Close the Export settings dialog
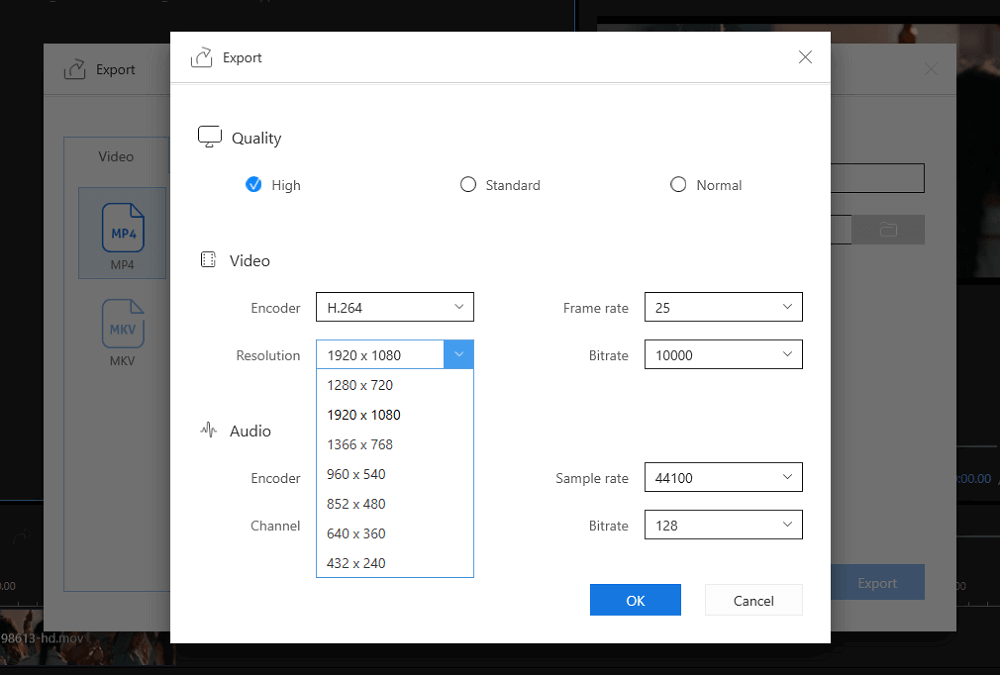This screenshot has width=1000, height=675. point(805,57)
